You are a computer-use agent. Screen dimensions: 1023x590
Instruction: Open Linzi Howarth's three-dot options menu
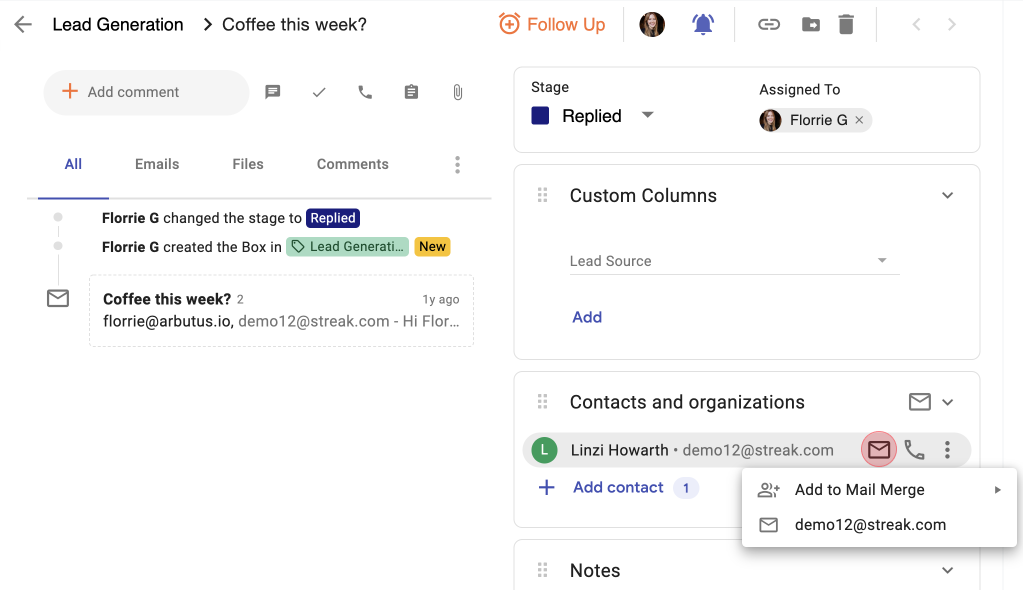[947, 450]
